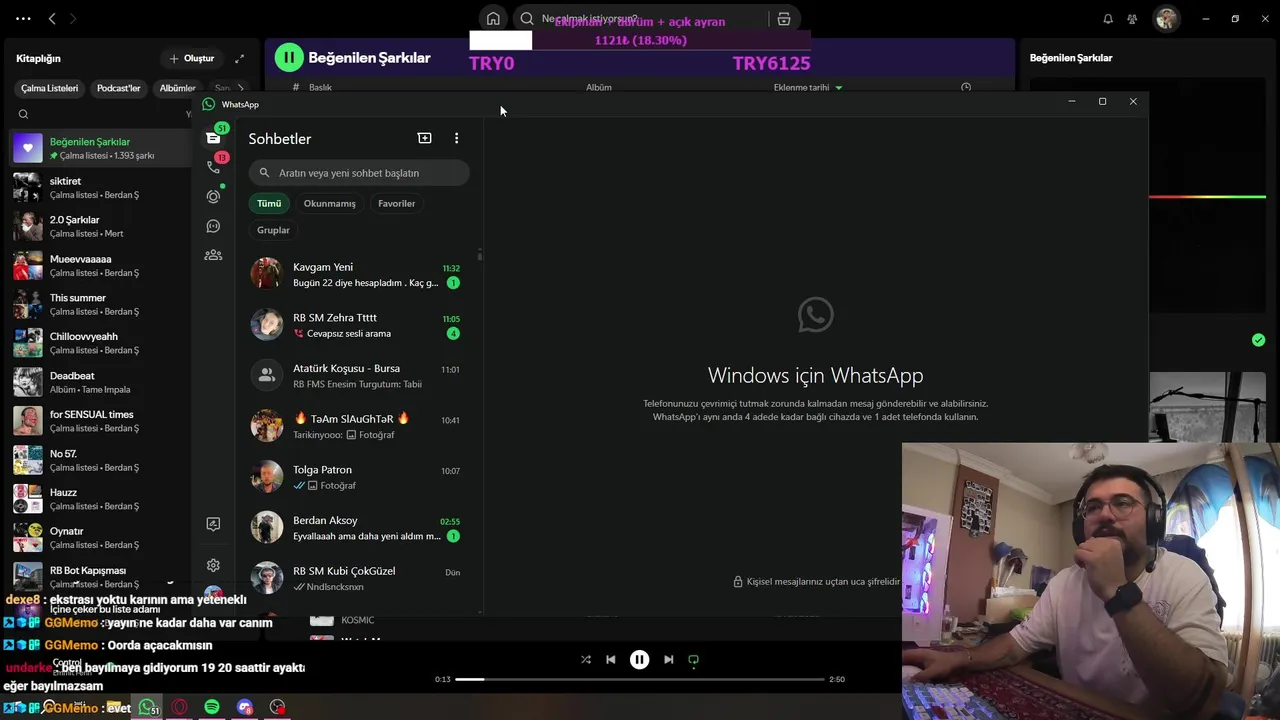The height and width of the screenshot is (720, 1280).
Task: Open Spotify three-dot app menu
Action: (23, 18)
